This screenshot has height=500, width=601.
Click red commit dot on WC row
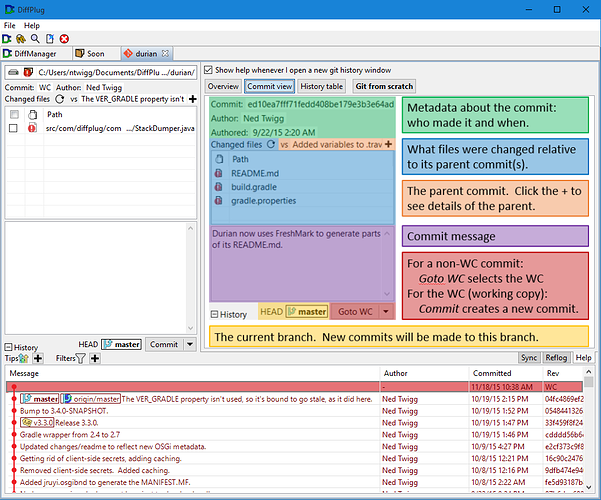[x=14, y=387]
